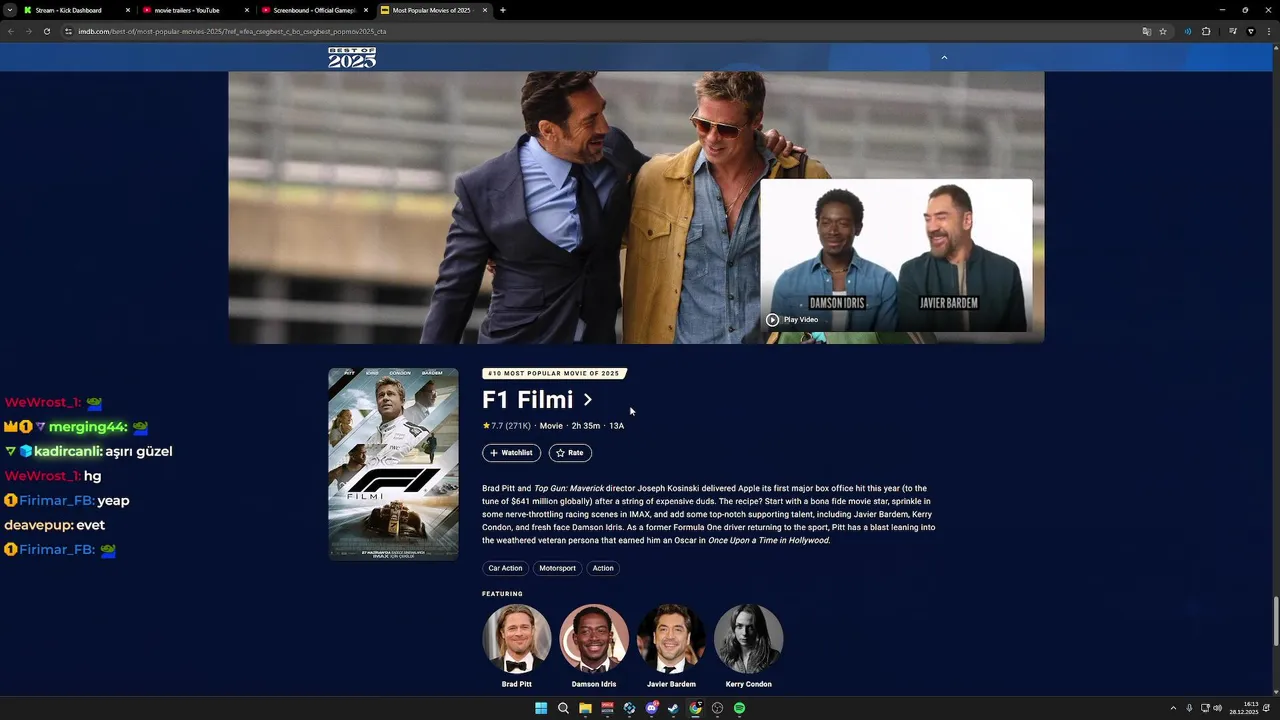Click the chevron next to F1 Filmi
Screen dimensions: 1280x720
click(588, 400)
